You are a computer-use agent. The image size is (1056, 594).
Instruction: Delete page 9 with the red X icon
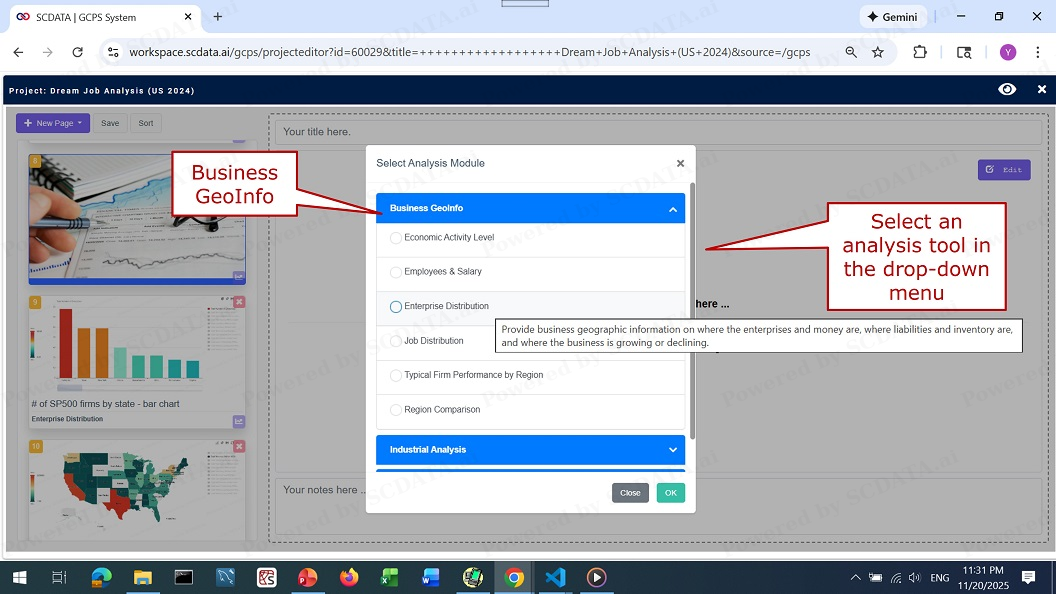click(x=239, y=302)
